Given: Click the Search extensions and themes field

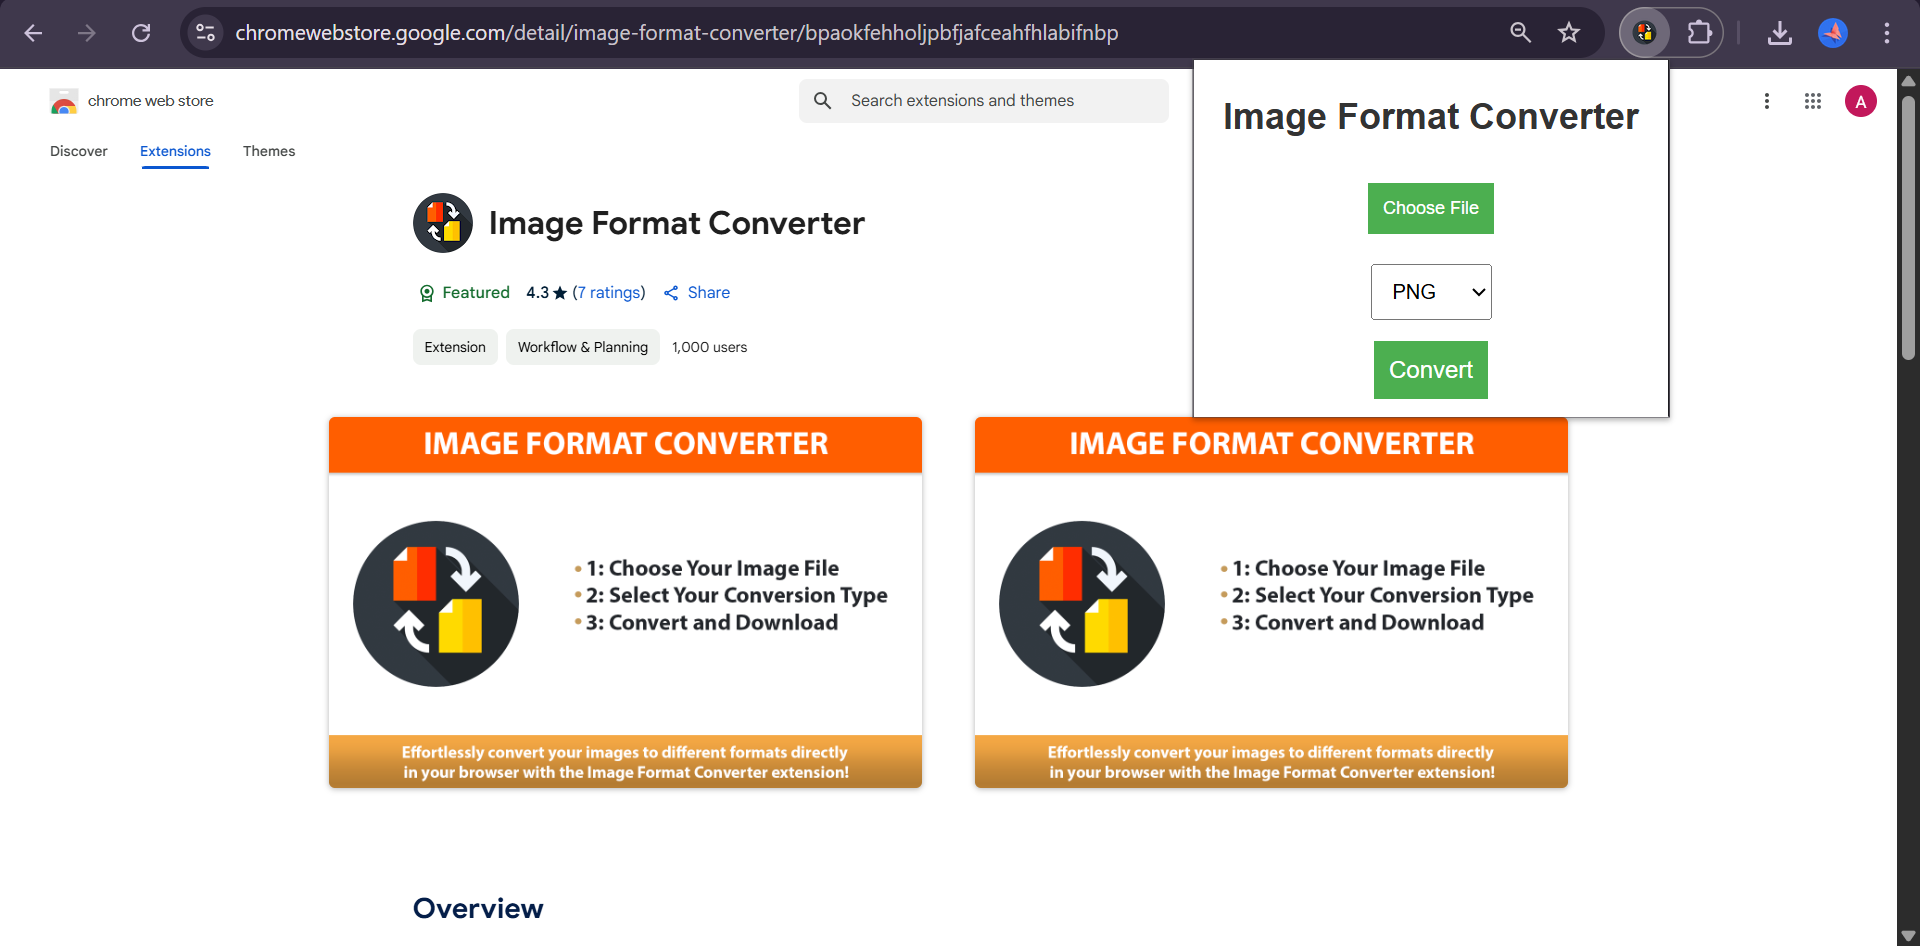Looking at the screenshot, I should click(983, 100).
